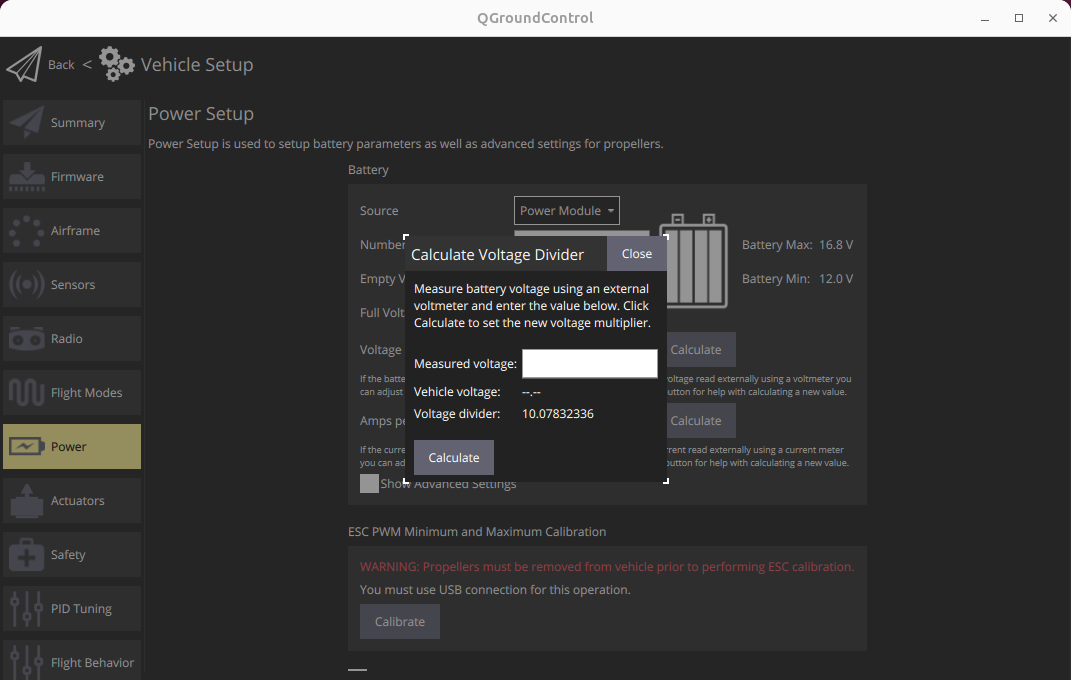
Task: Select Radio setup in the sidebar
Action: pos(72,339)
